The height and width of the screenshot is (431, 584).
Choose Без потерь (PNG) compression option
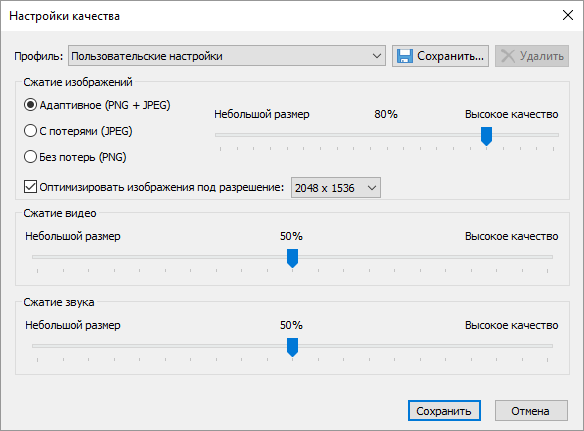tap(30, 157)
